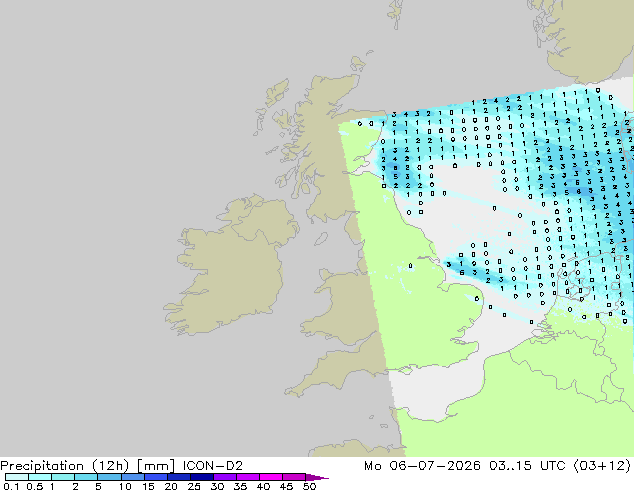Screen dimensions: 634x490
Task: Click the 0.1–0.5 mm legend color swatch
Action: pyautogui.click(x=17, y=477)
